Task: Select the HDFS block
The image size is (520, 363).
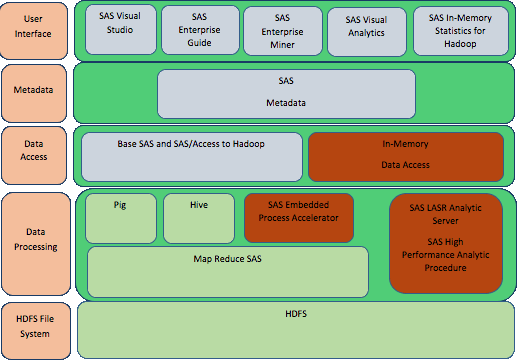Action: (296, 330)
